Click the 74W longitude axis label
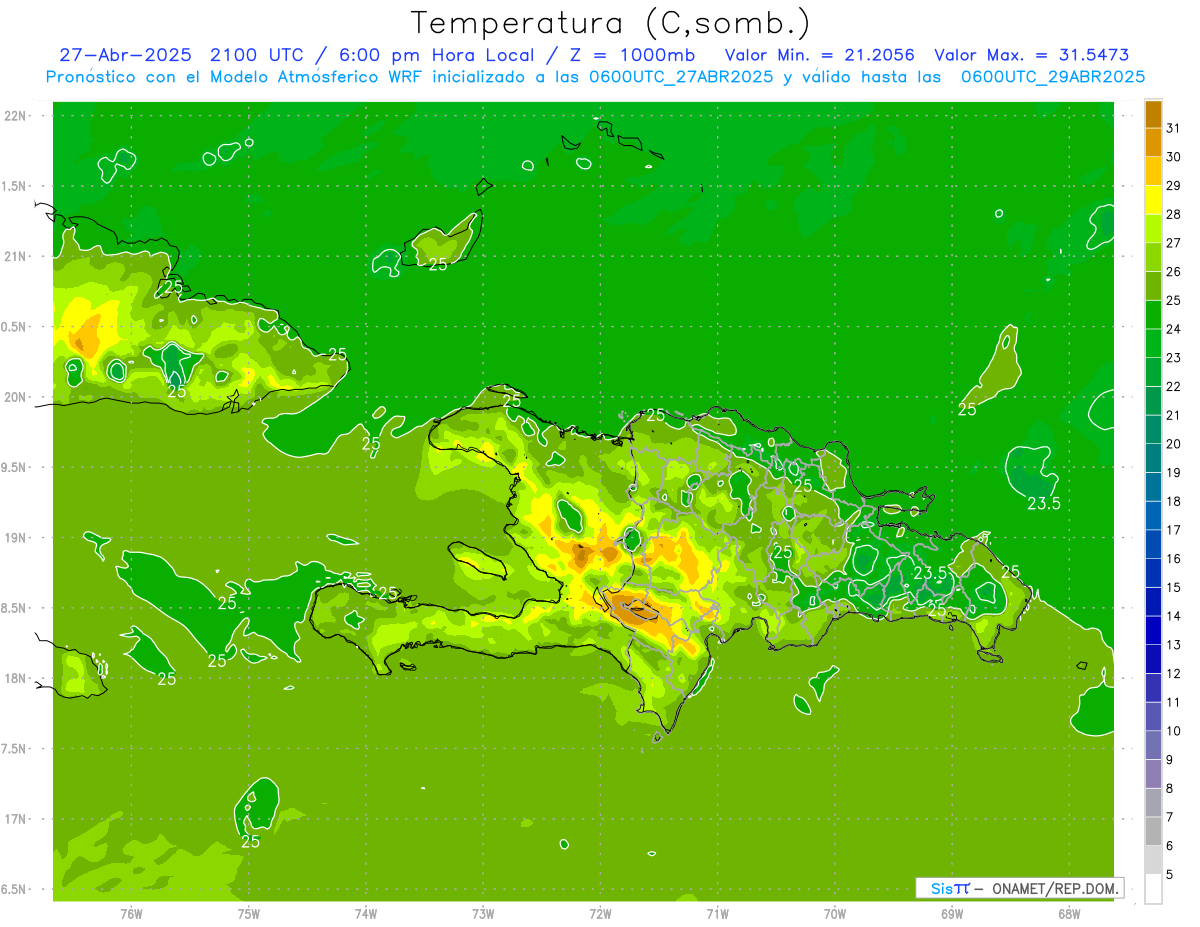Viewport: 1200px width, 927px height. (366, 914)
